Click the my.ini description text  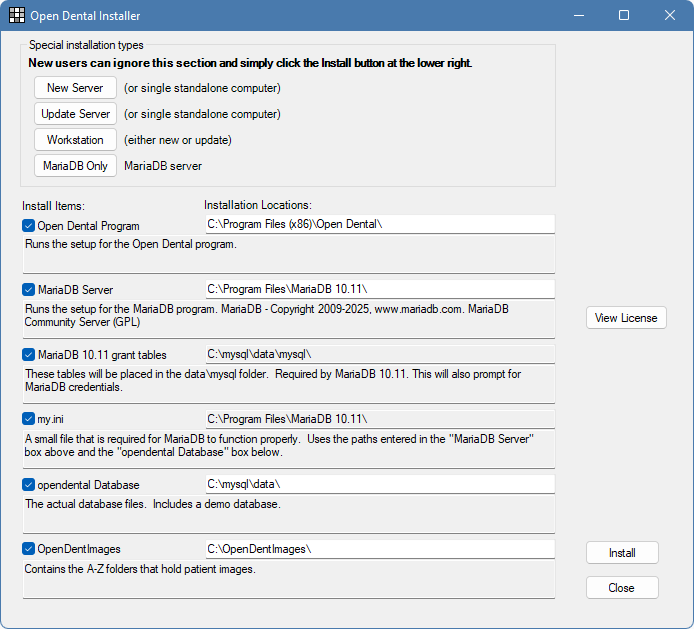coord(279,445)
